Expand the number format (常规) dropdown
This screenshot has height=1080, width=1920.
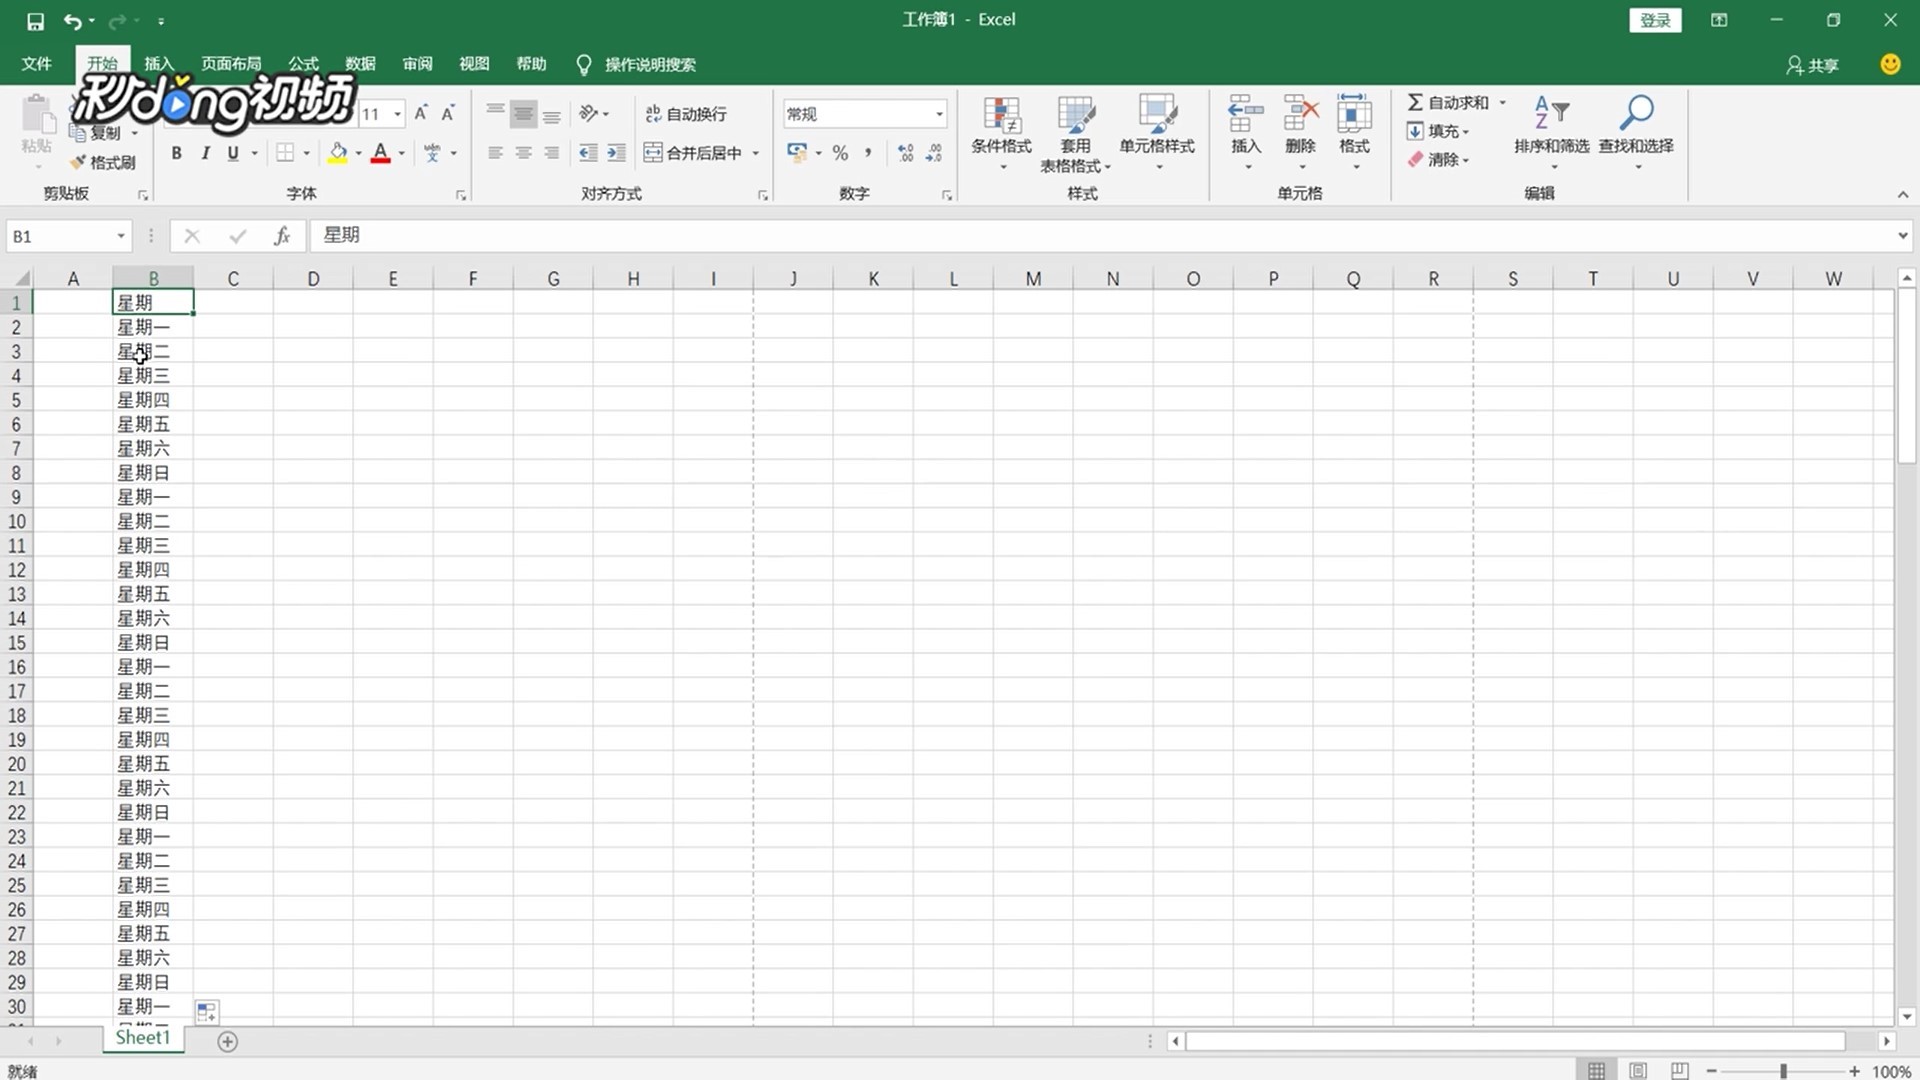click(x=939, y=114)
